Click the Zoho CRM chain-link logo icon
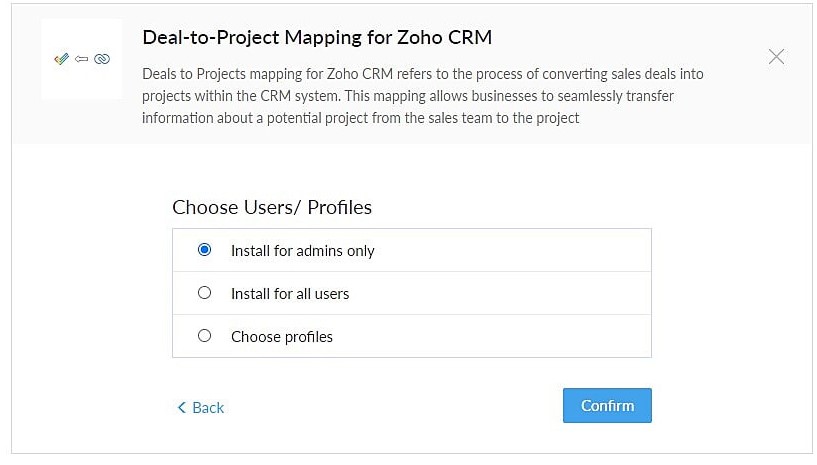Viewport: 817px width, 465px height. (x=102, y=59)
